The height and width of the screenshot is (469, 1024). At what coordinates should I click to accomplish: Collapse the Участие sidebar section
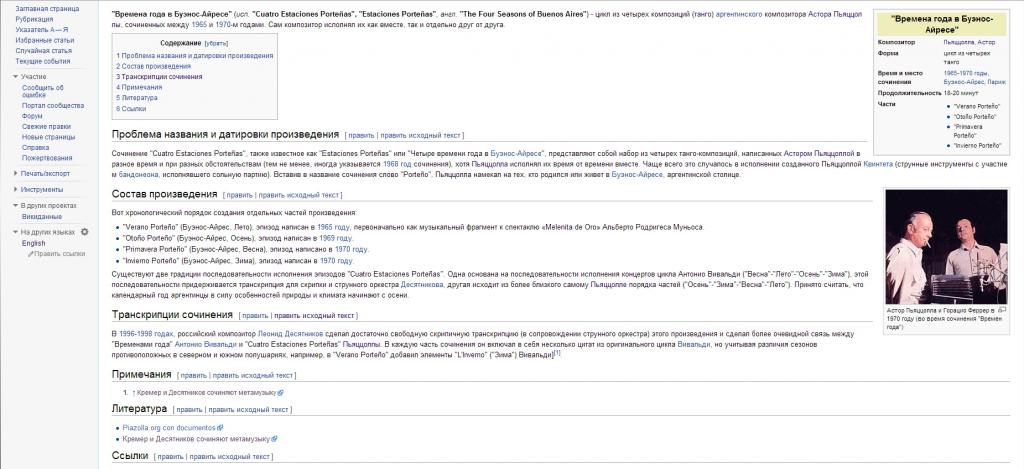pyautogui.click(x=14, y=76)
